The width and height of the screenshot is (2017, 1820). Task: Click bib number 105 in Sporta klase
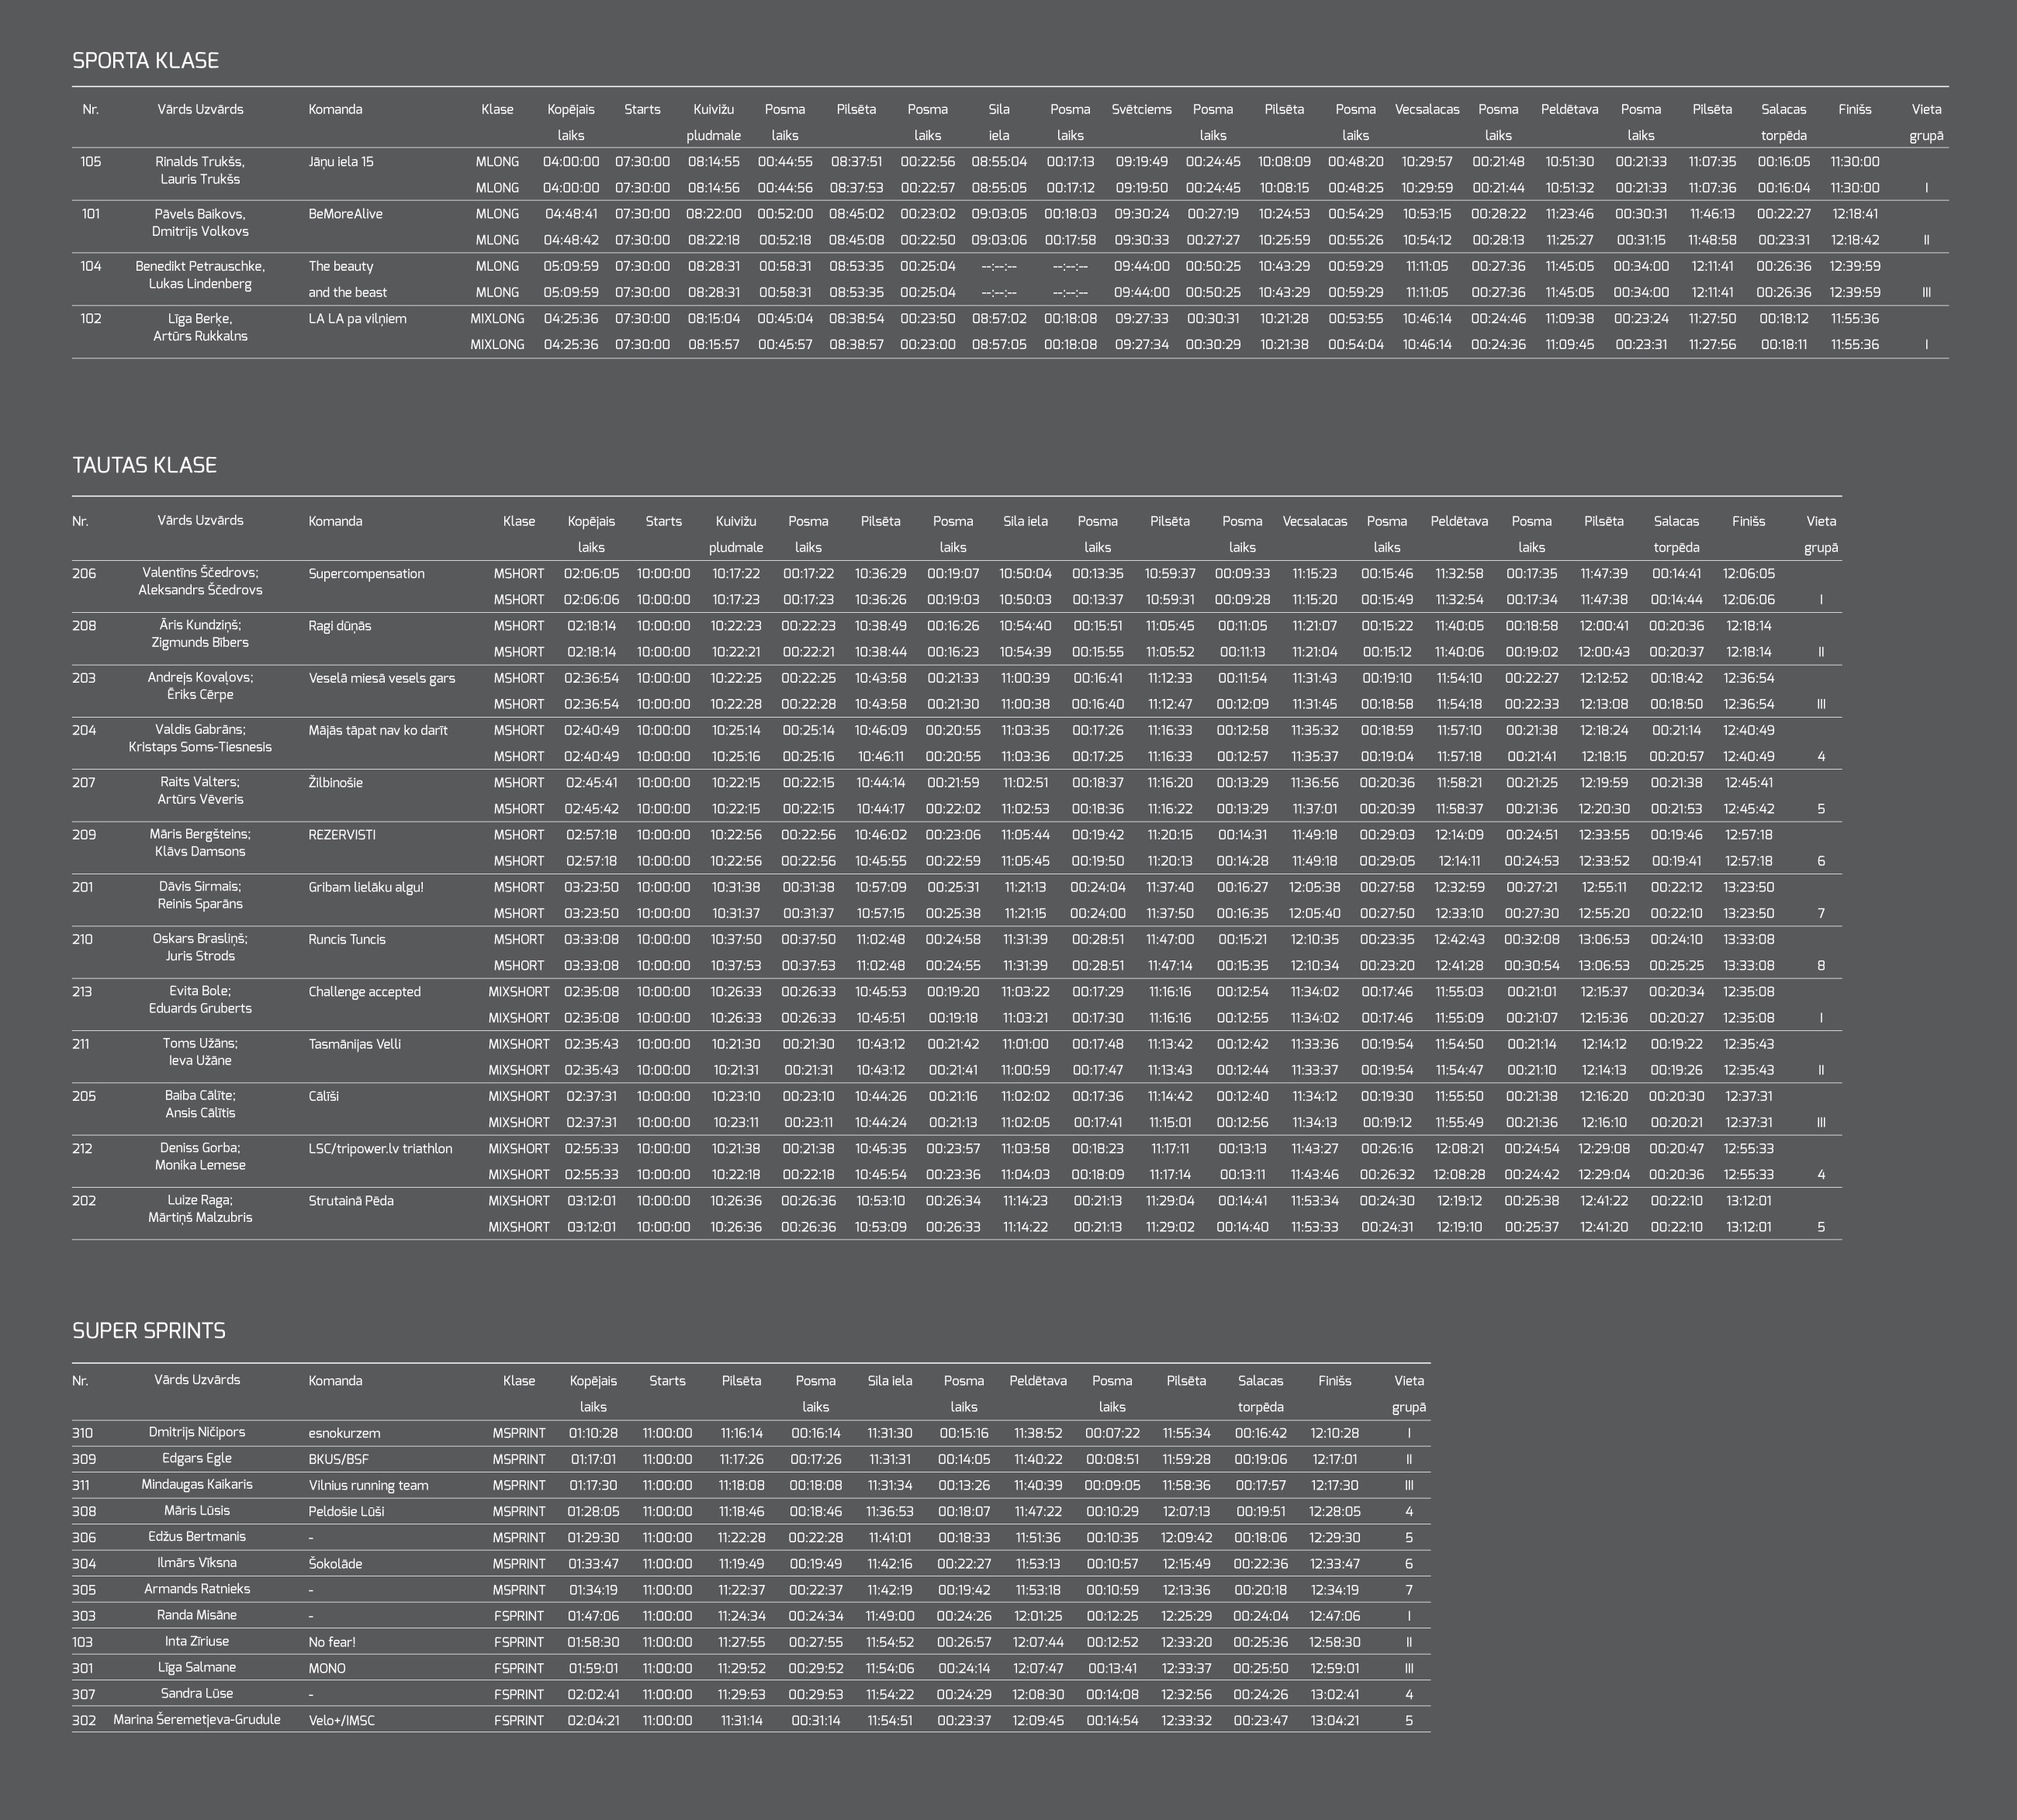click(x=91, y=162)
